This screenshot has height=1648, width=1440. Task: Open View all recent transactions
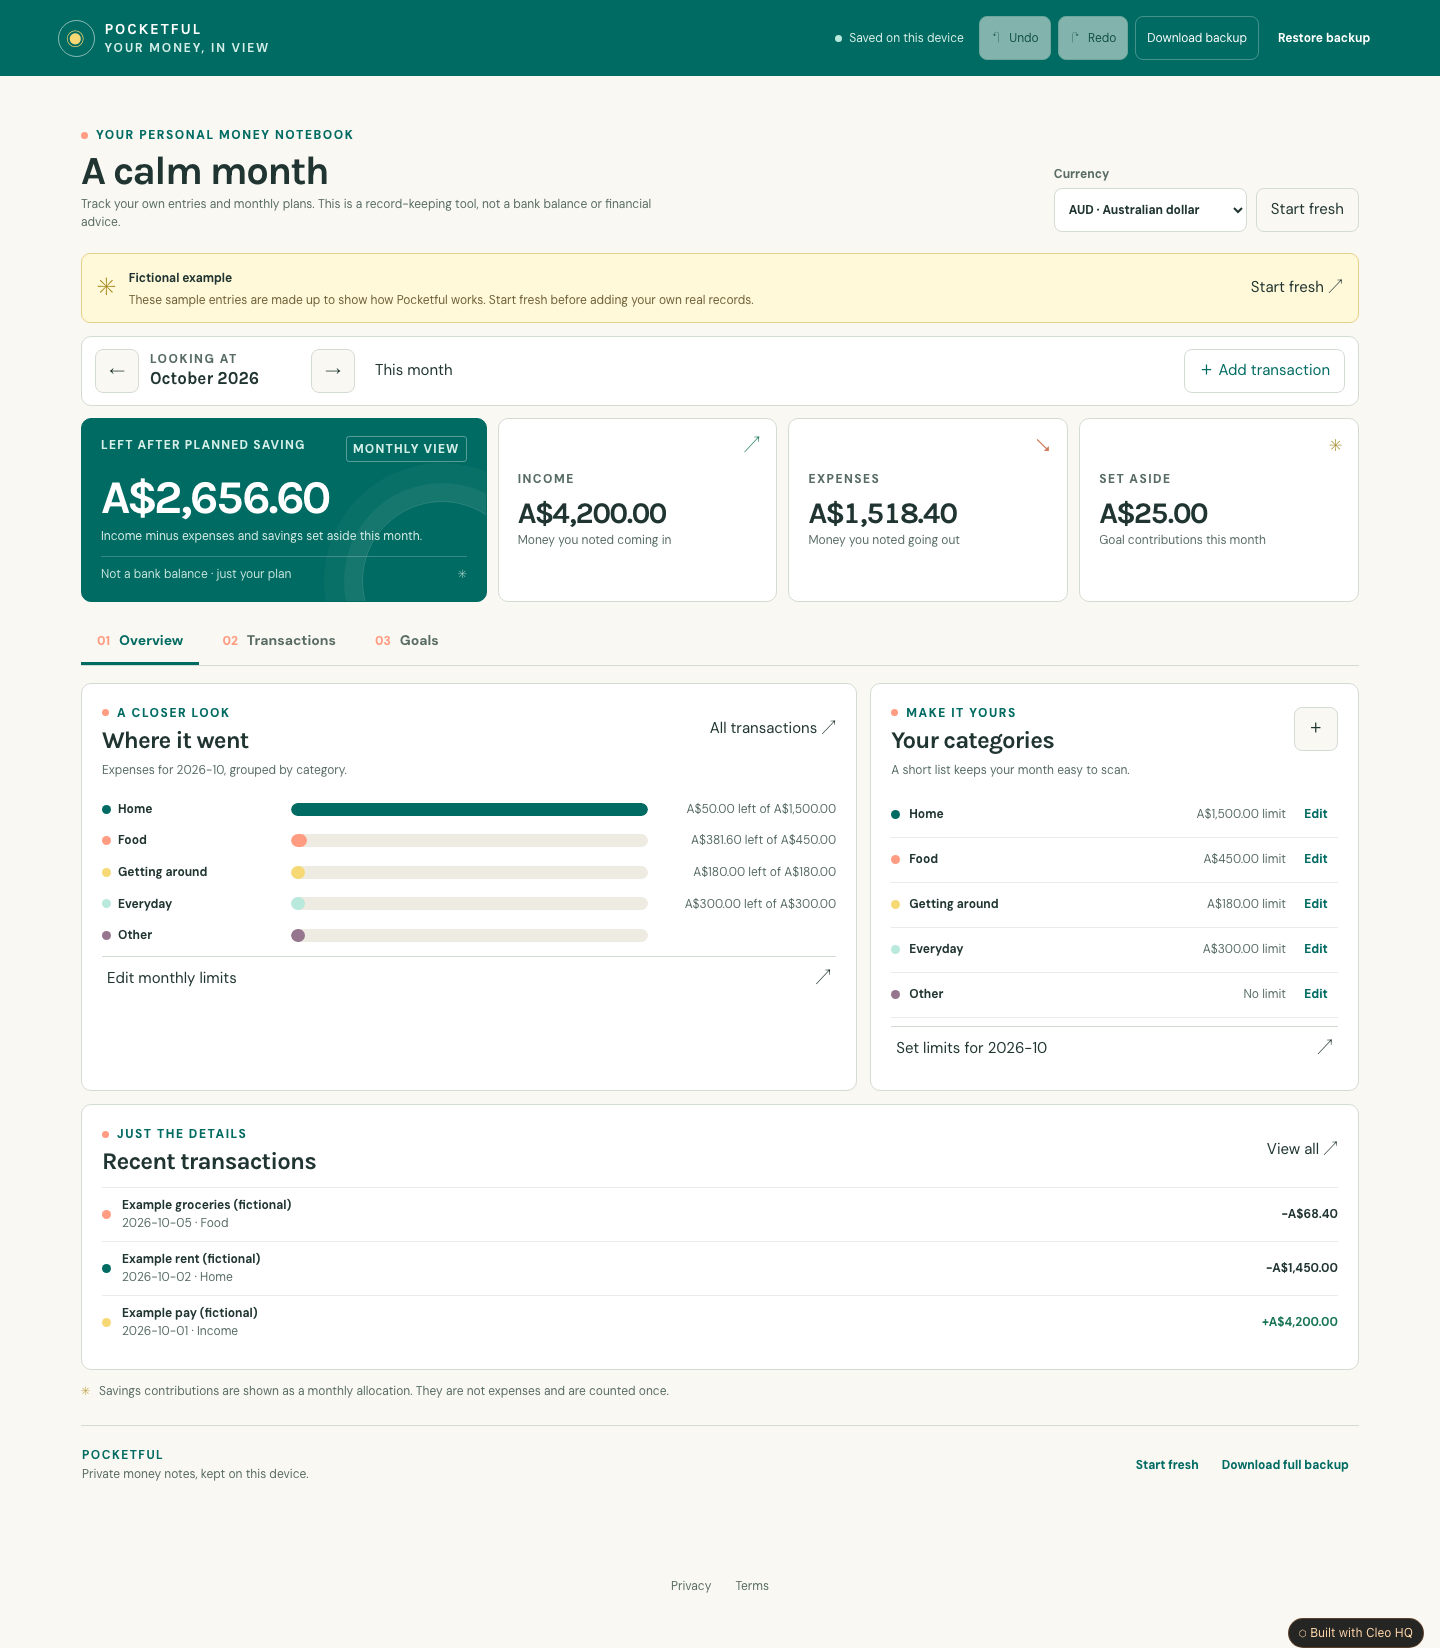(1302, 1149)
